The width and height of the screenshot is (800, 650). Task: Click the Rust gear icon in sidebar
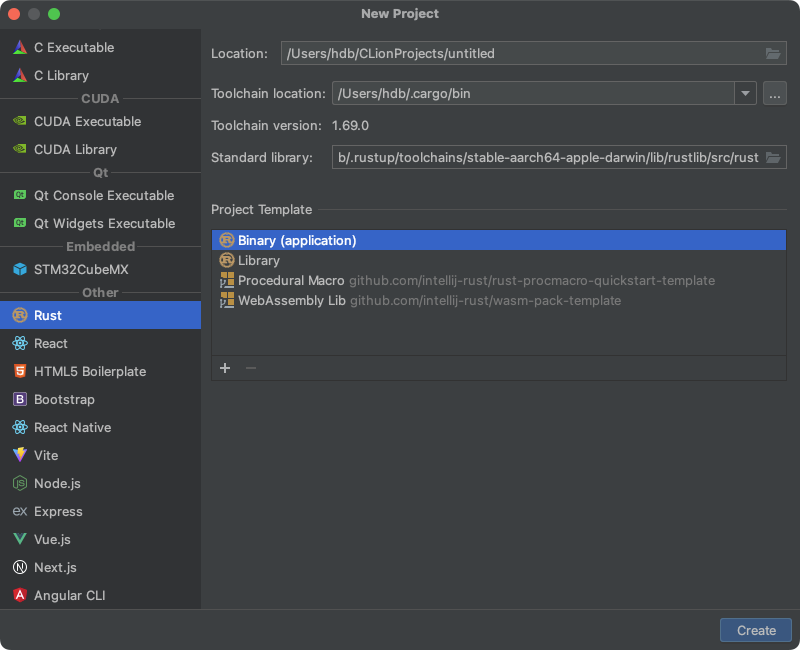20,315
